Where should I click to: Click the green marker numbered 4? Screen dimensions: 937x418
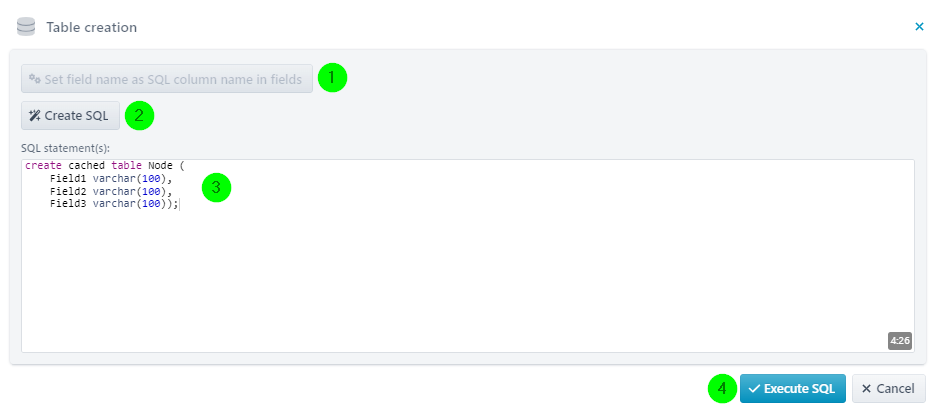[x=722, y=389]
